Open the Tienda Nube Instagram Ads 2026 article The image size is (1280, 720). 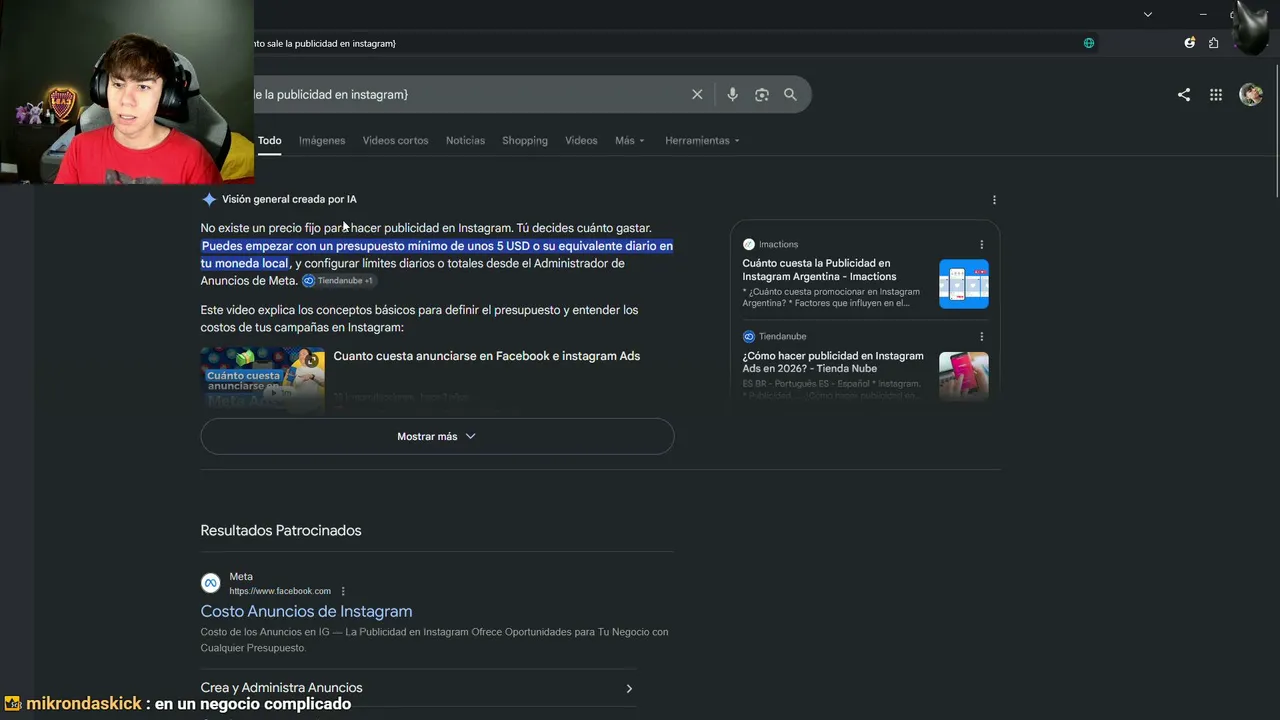[833, 362]
